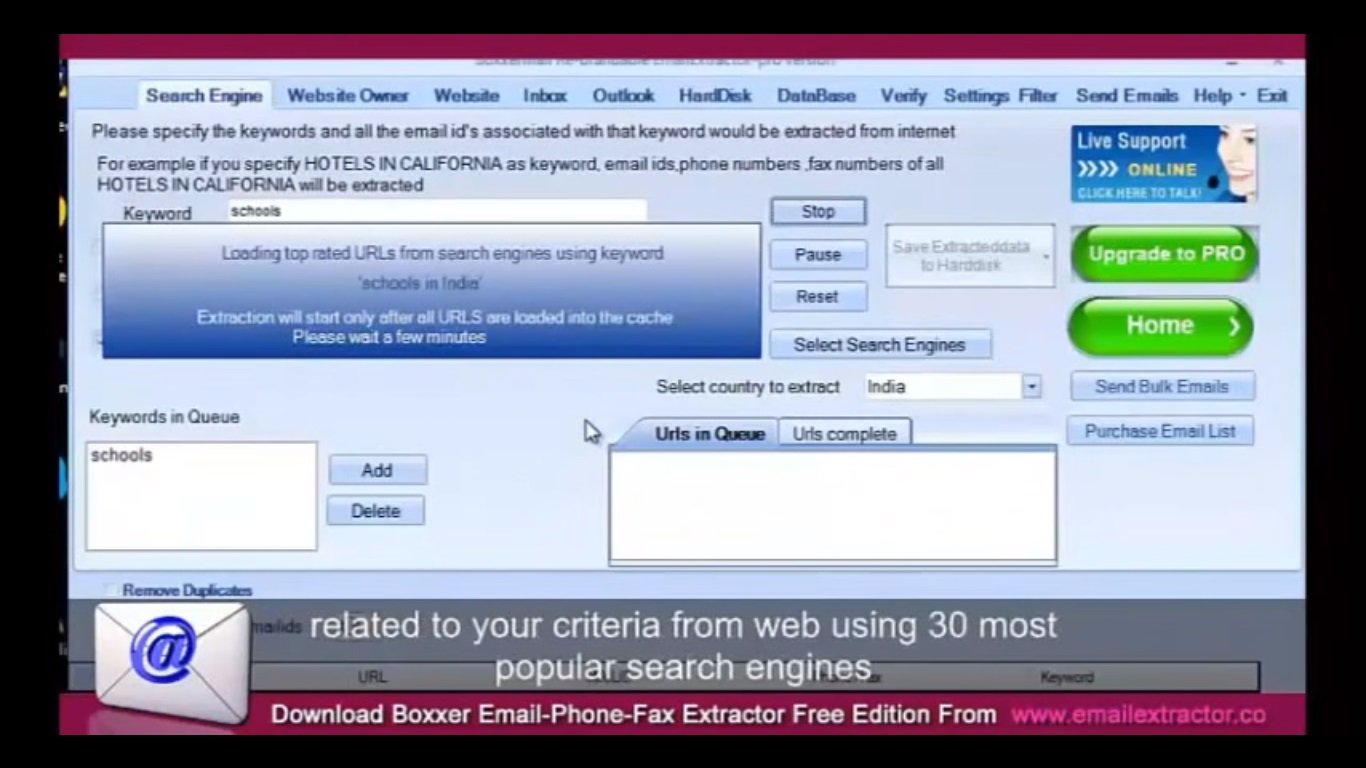Click the Keyword column header

pos(1067,677)
